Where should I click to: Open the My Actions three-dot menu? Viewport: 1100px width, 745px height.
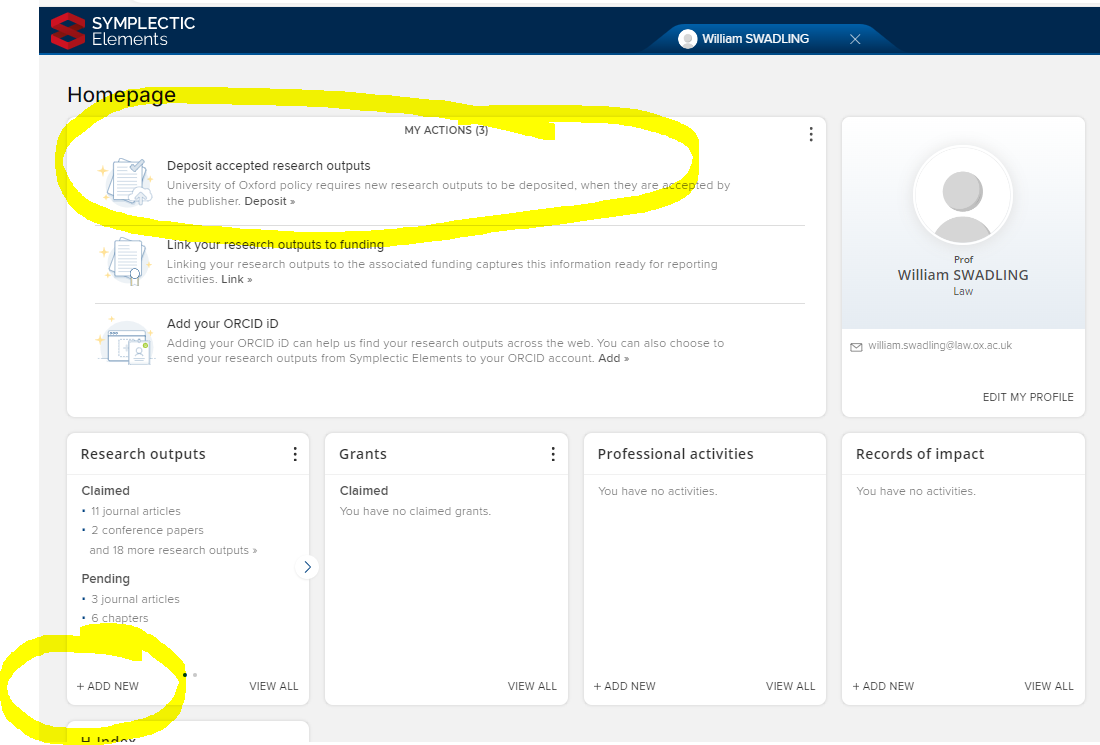[810, 134]
